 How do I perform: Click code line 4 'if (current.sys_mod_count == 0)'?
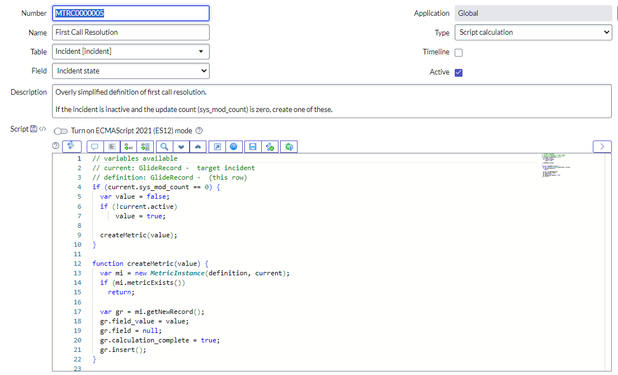tap(156, 187)
